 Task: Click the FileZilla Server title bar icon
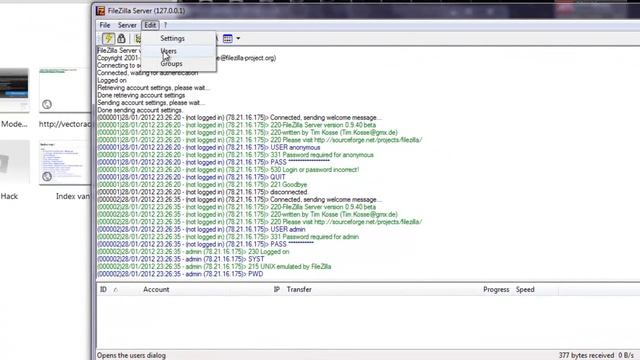click(x=100, y=11)
